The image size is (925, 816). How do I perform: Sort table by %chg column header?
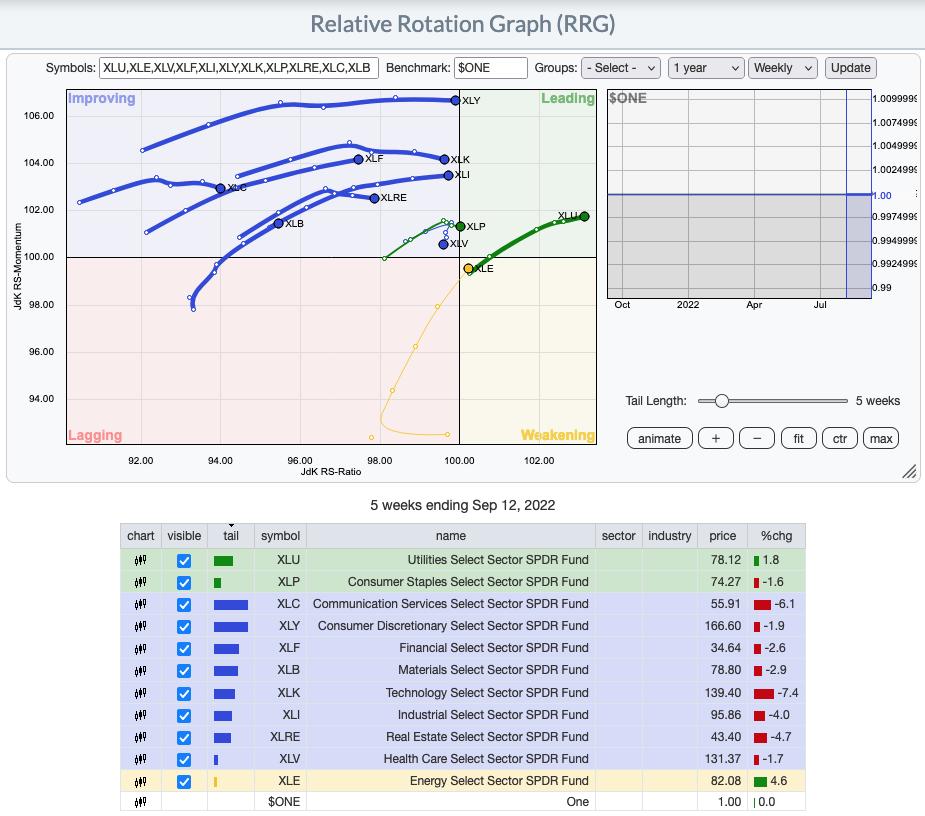(776, 536)
